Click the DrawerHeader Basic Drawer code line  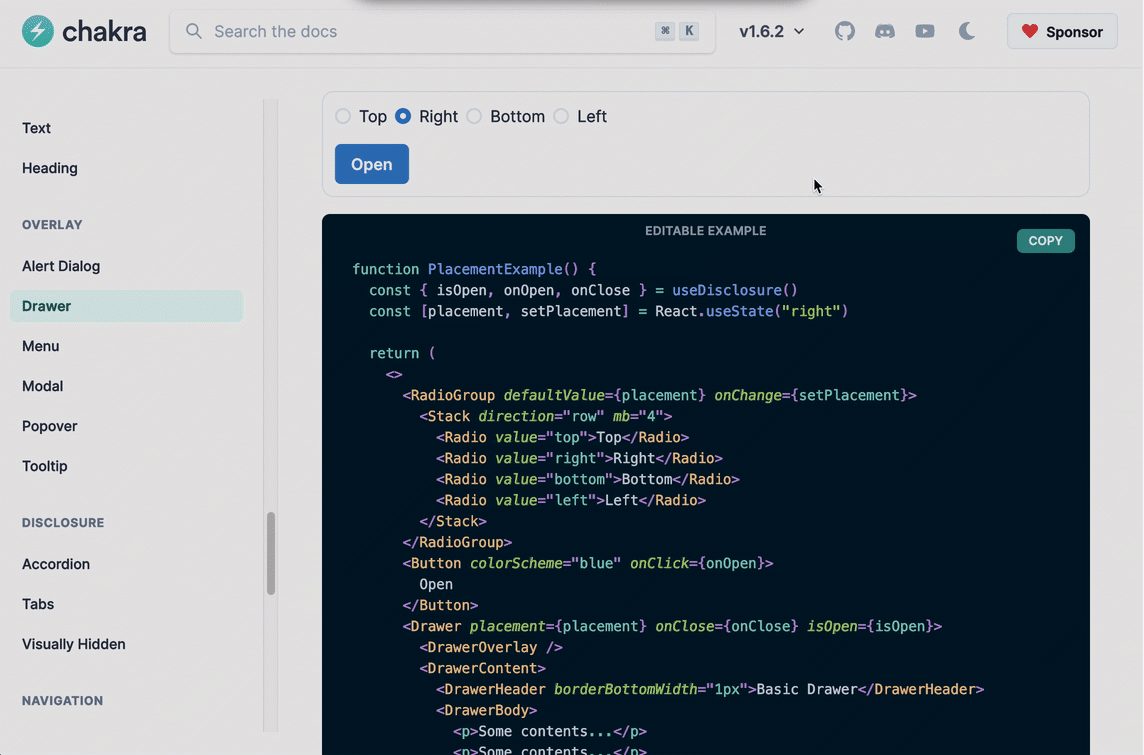tap(710, 689)
